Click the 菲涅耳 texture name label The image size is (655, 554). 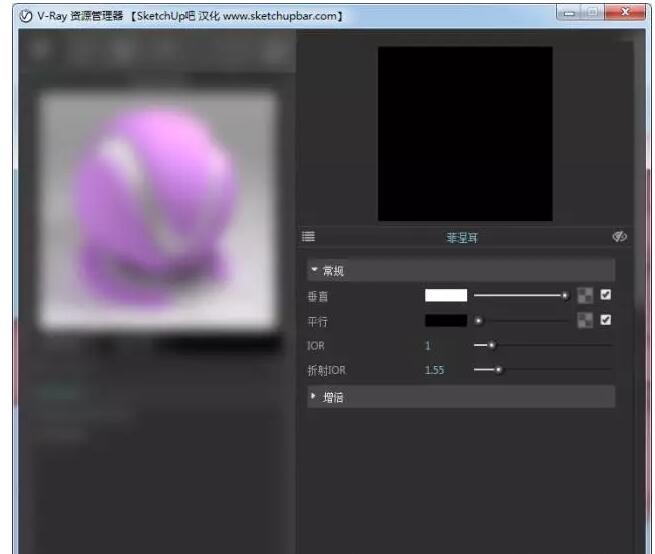click(x=462, y=238)
